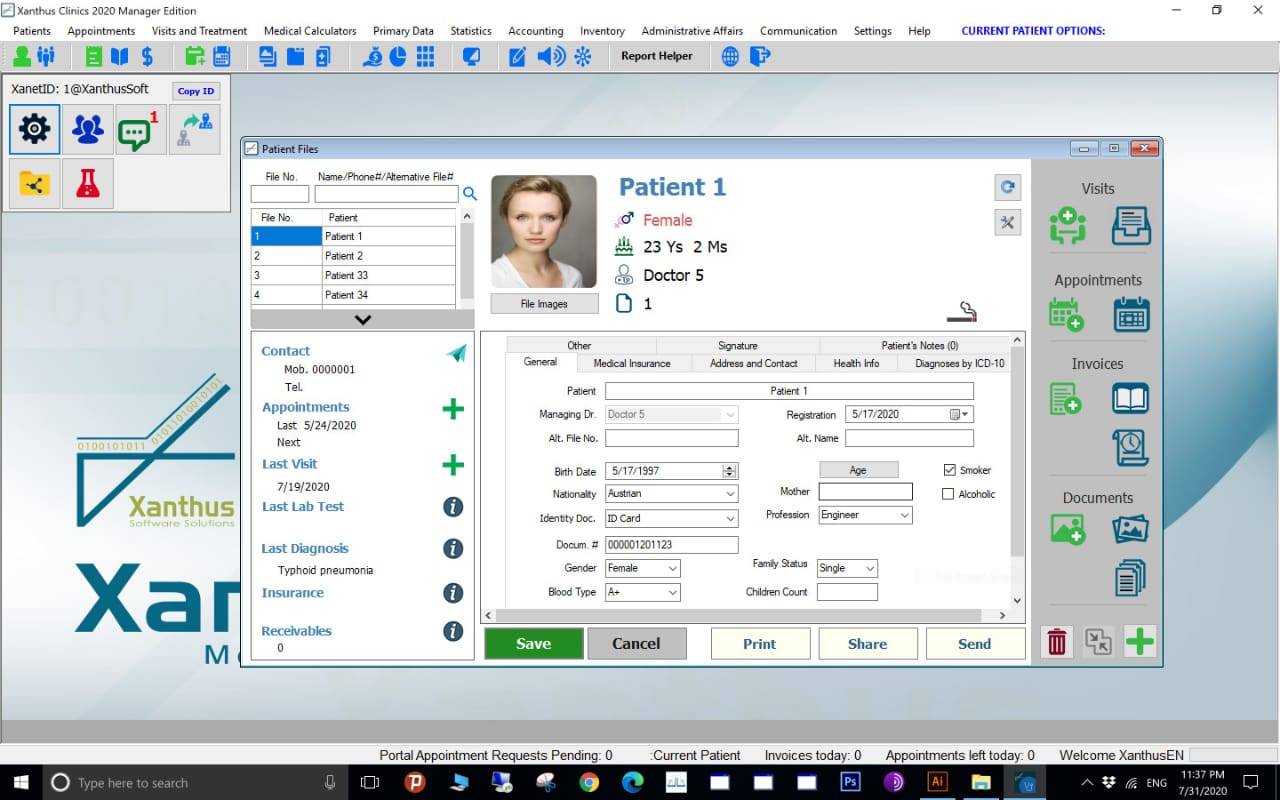Uncheck the Smoker checkbox

pyautogui.click(x=949, y=470)
